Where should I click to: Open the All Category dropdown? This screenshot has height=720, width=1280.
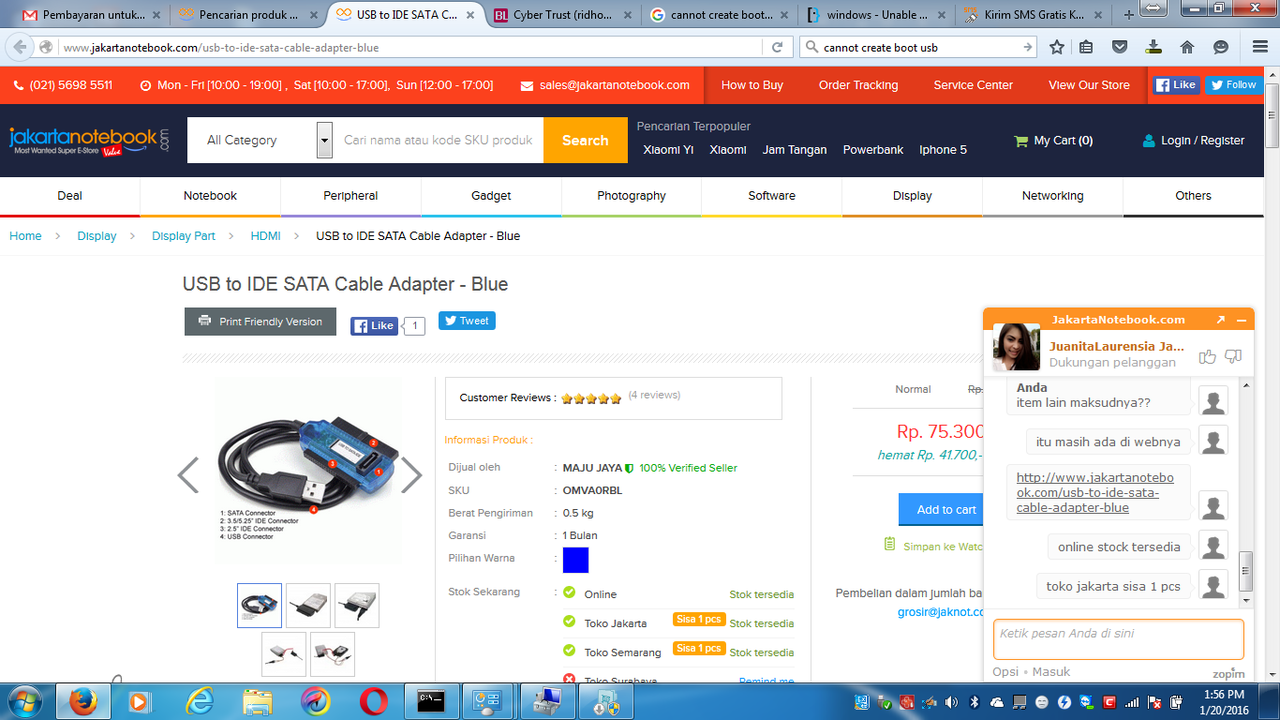[x=260, y=140]
